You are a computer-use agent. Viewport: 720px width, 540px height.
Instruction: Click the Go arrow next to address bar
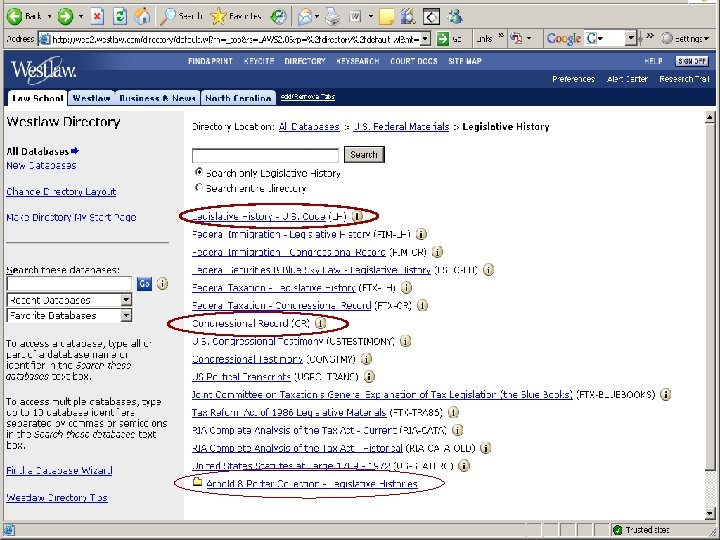tap(442, 39)
